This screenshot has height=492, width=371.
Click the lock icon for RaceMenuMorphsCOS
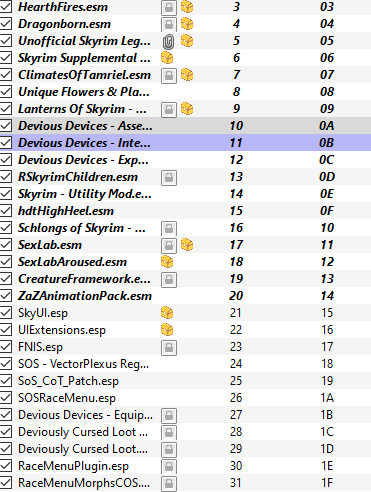pyautogui.click(x=169, y=483)
